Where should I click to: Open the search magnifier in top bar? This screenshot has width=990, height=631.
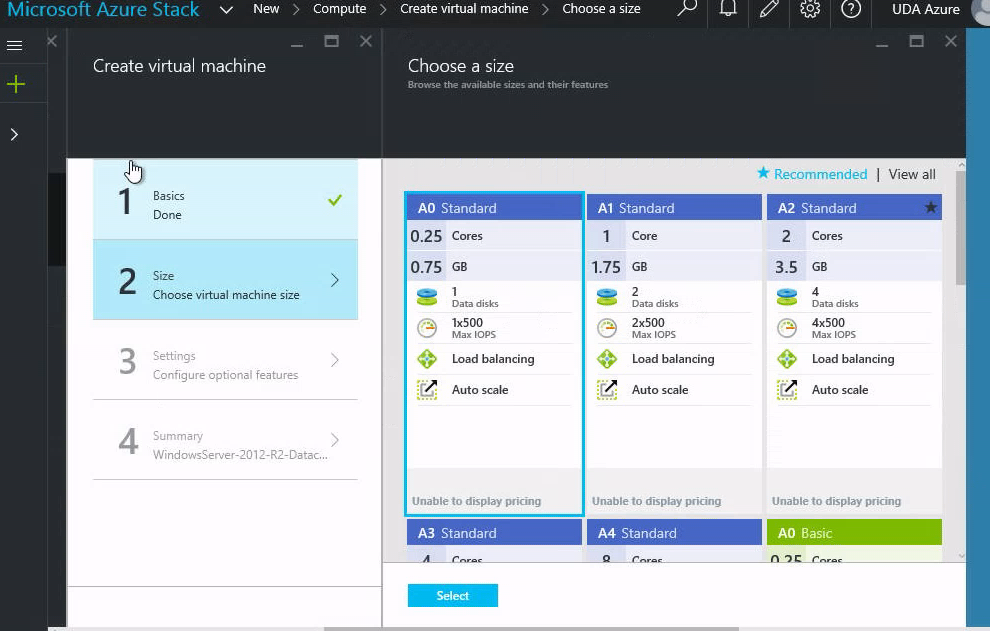(687, 9)
